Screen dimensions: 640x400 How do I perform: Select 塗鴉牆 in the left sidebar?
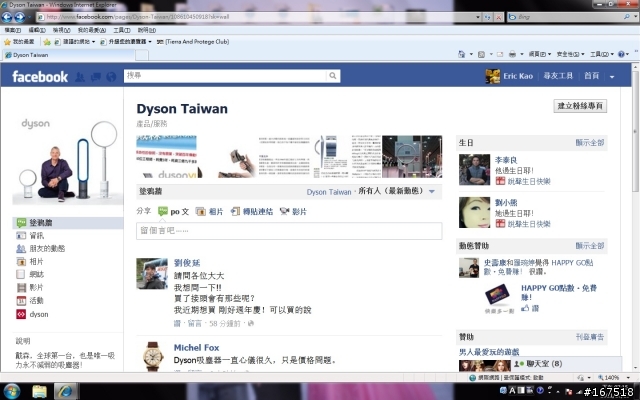coord(68,222)
